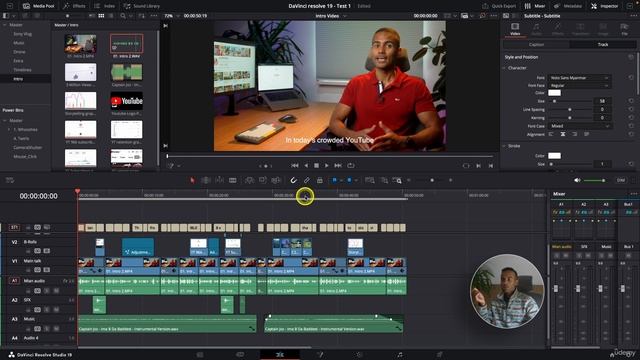Select the Music bin in media pool

(19, 43)
